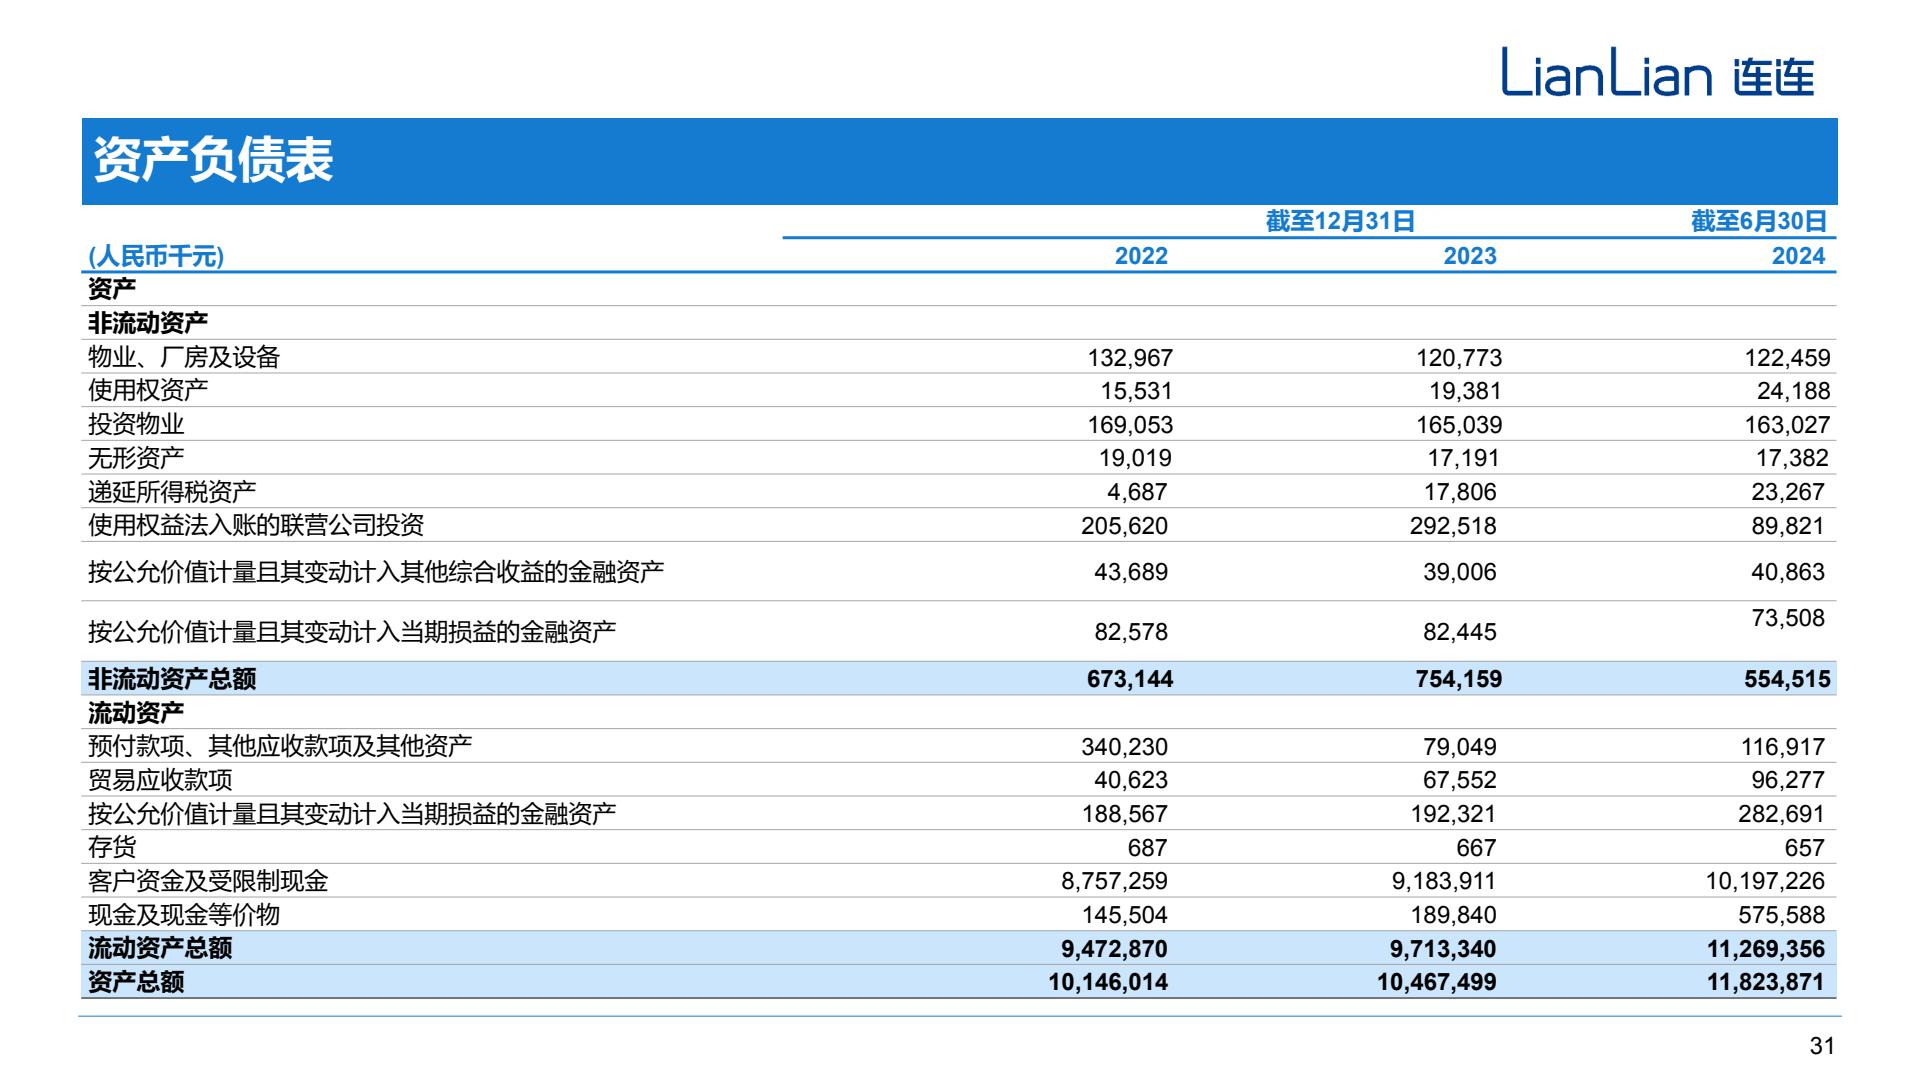Select row label 投资物业
The image size is (1920, 1080).
[136, 424]
